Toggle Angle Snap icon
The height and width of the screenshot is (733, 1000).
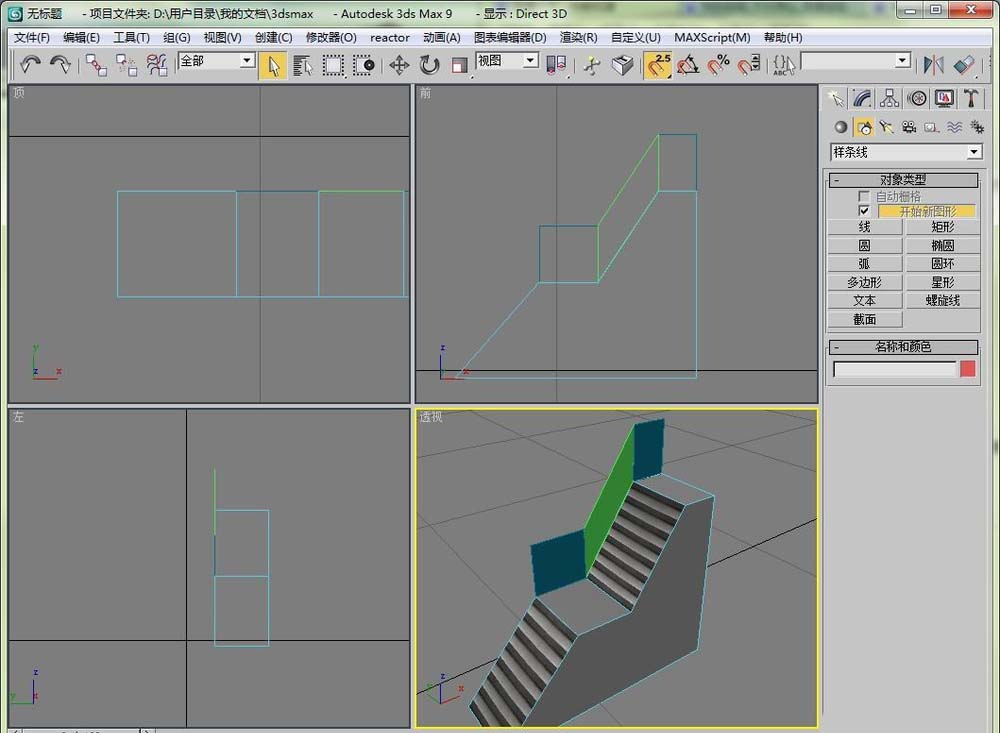[688, 65]
